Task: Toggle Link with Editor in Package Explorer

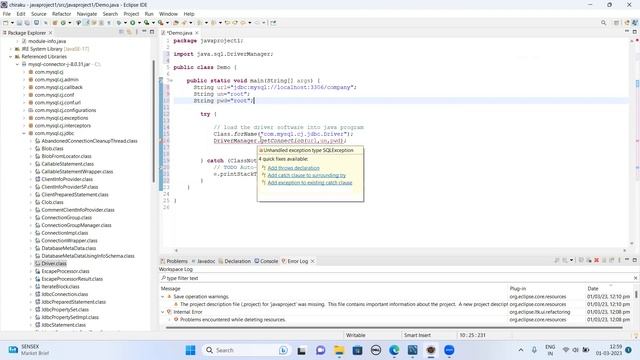Action: click(x=129, y=32)
